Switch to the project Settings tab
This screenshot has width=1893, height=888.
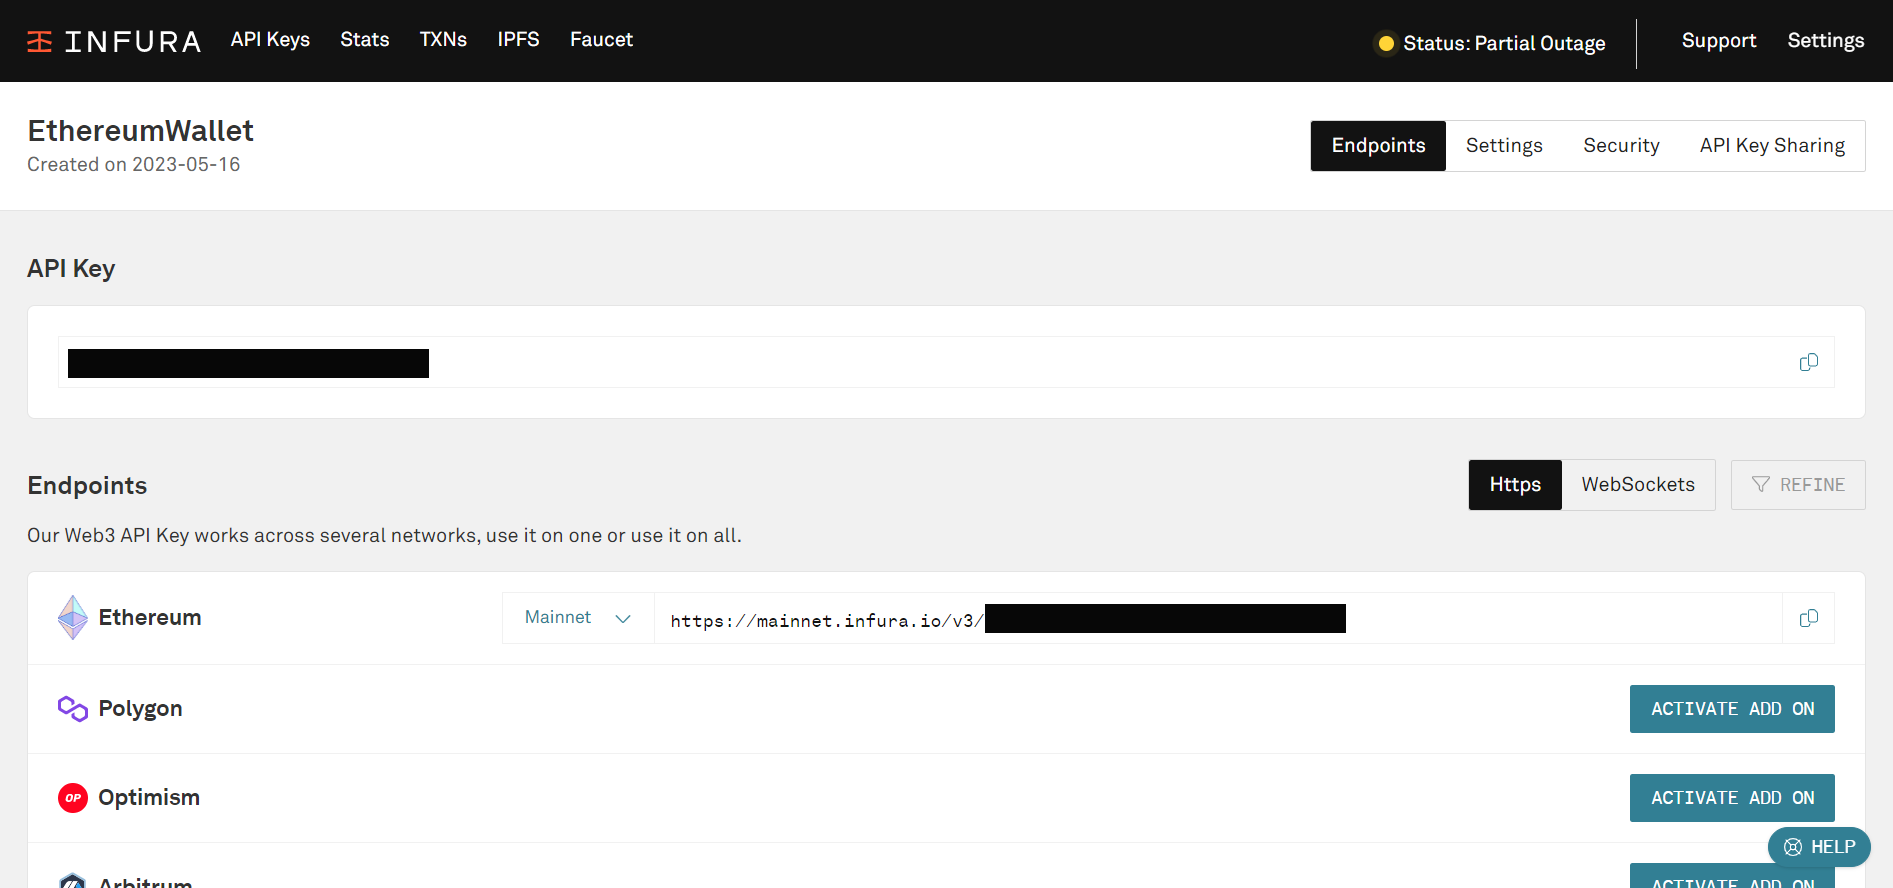click(1504, 146)
